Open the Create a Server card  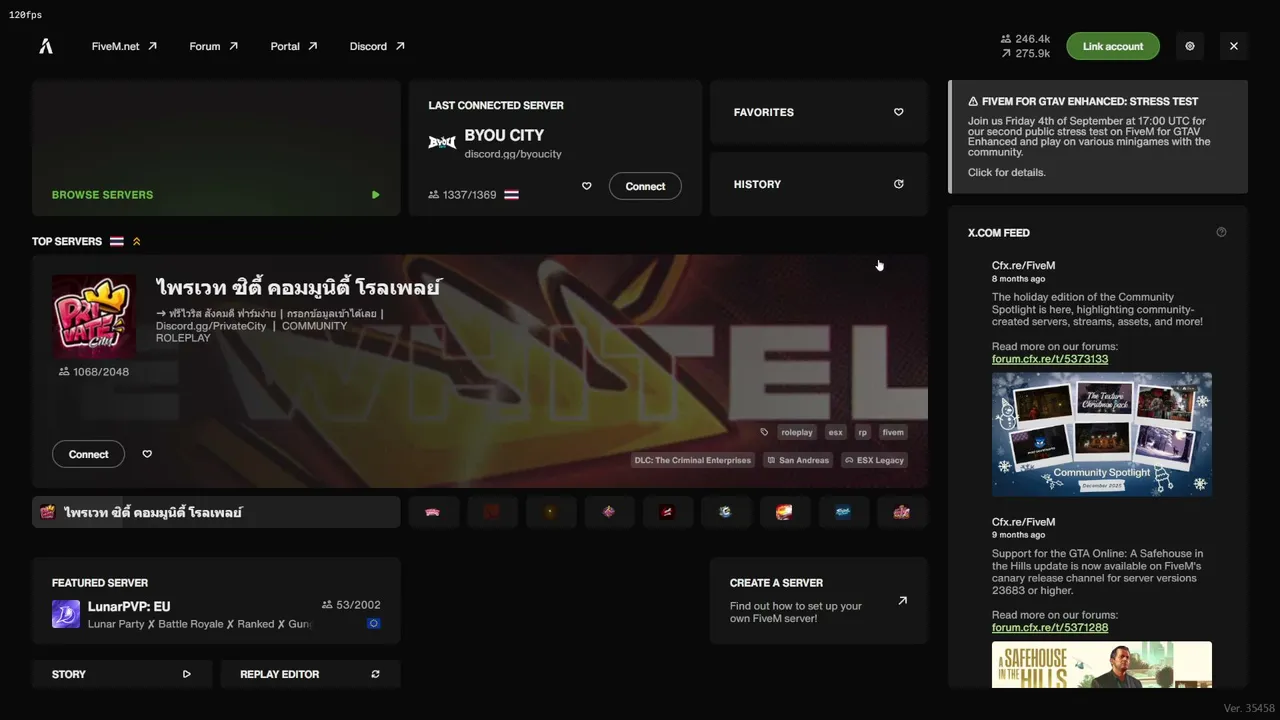[x=819, y=600]
